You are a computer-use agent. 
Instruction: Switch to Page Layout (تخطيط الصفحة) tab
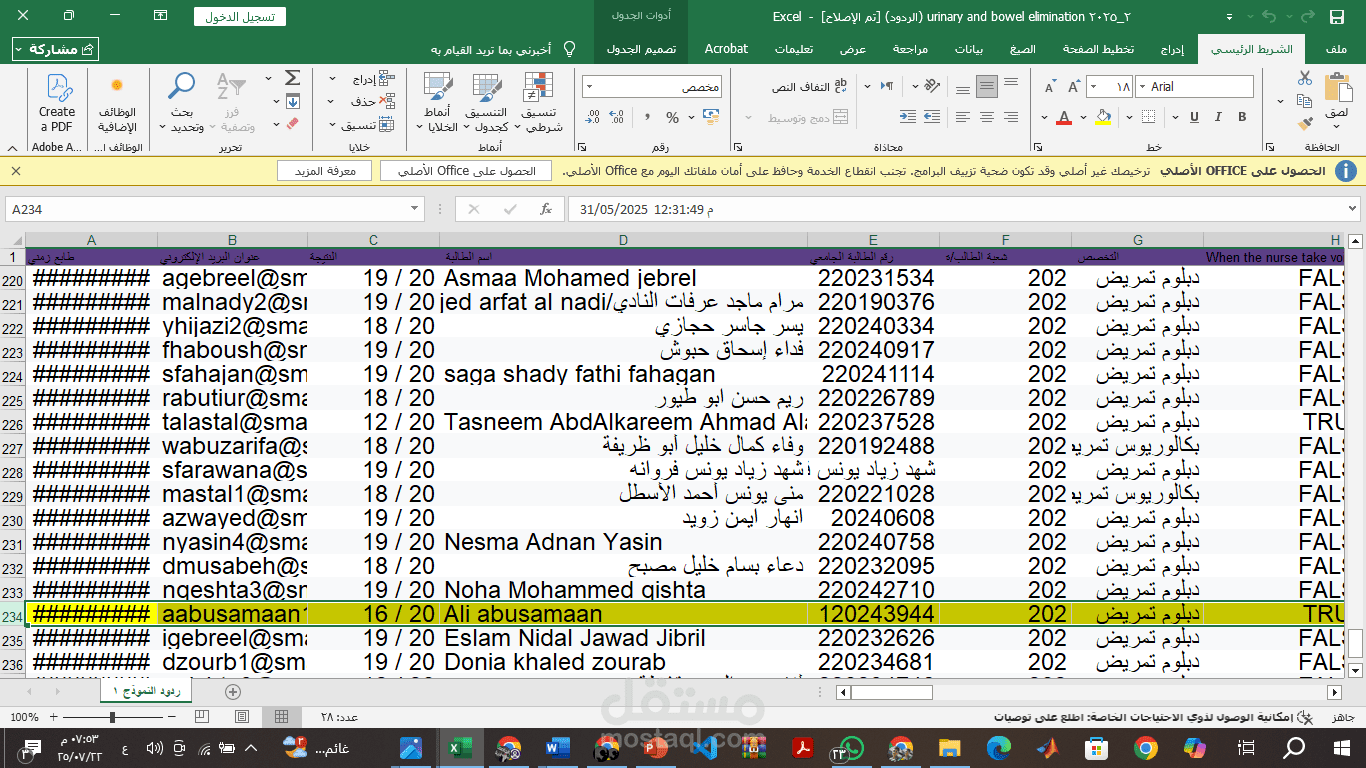click(x=1098, y=49)
